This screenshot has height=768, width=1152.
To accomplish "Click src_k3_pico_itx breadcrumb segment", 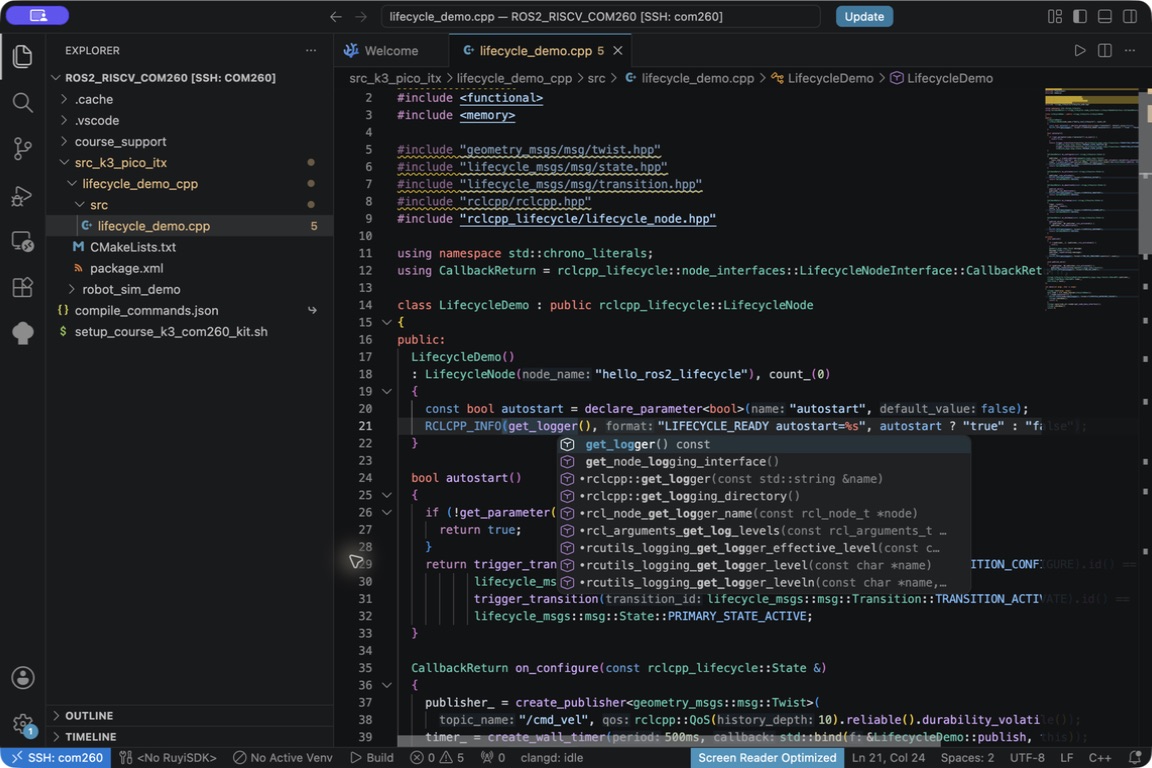I will click(395, 78).
